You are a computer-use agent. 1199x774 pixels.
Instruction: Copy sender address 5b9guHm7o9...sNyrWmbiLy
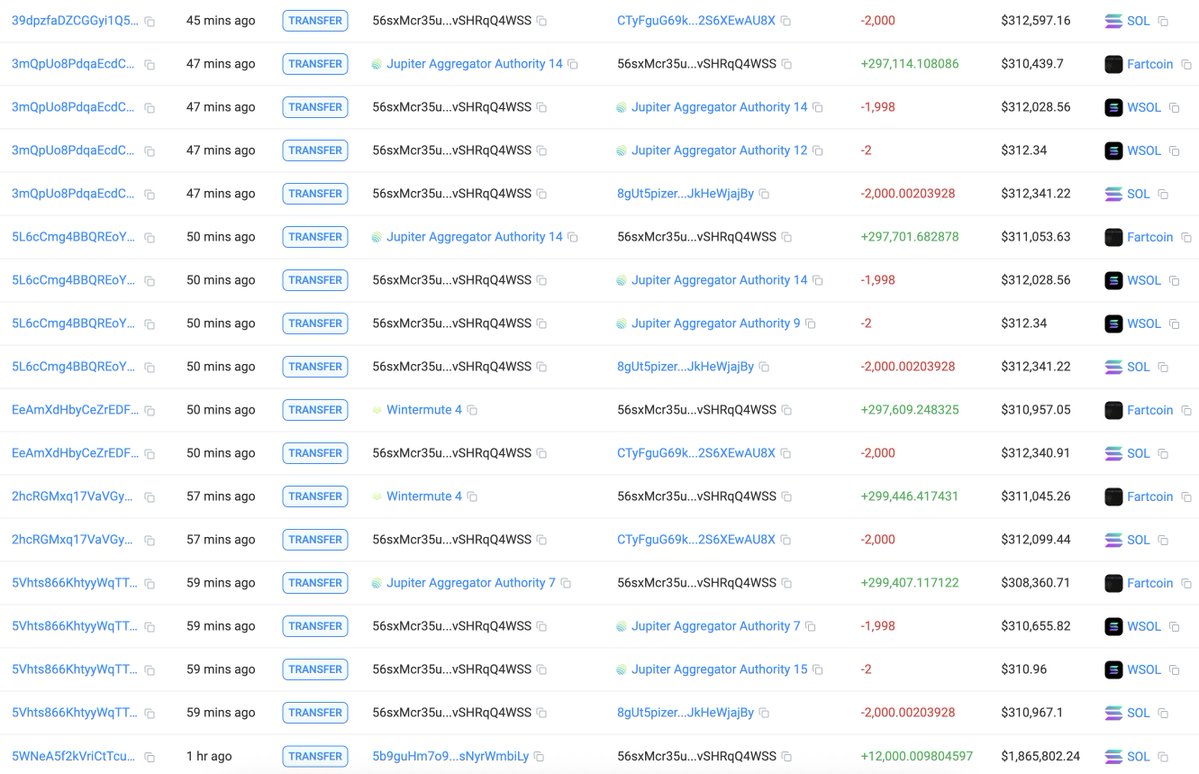pos(539,756)
